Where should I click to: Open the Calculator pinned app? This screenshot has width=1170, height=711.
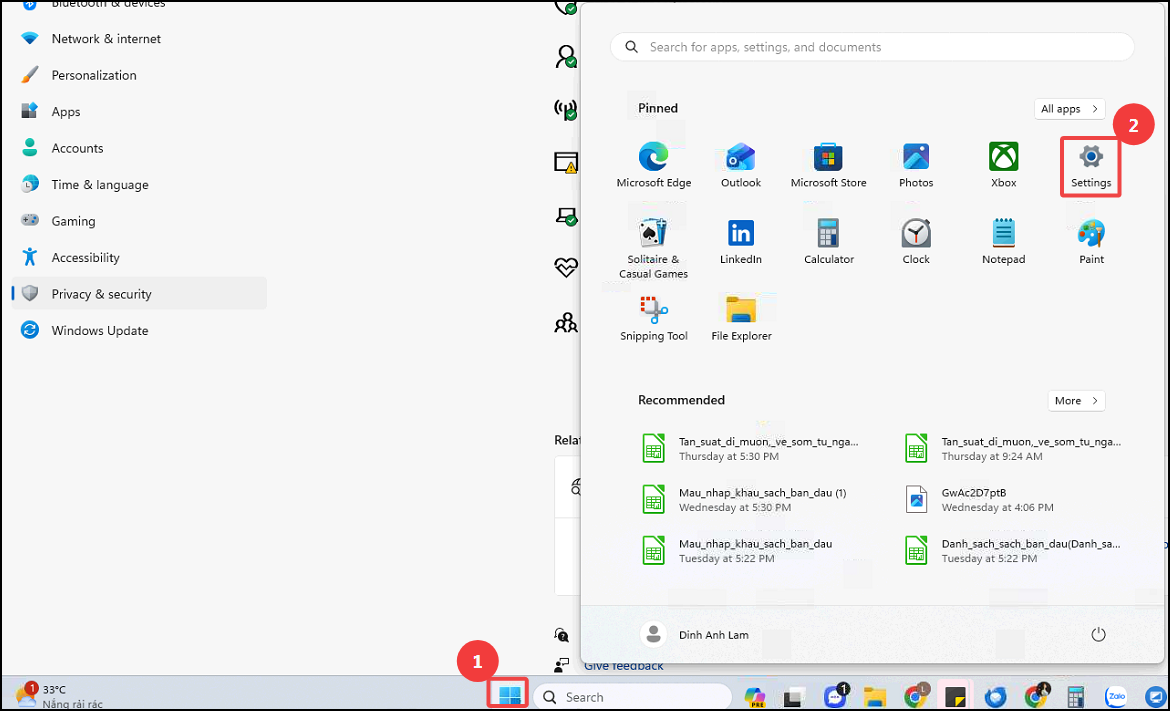(828, 242)
